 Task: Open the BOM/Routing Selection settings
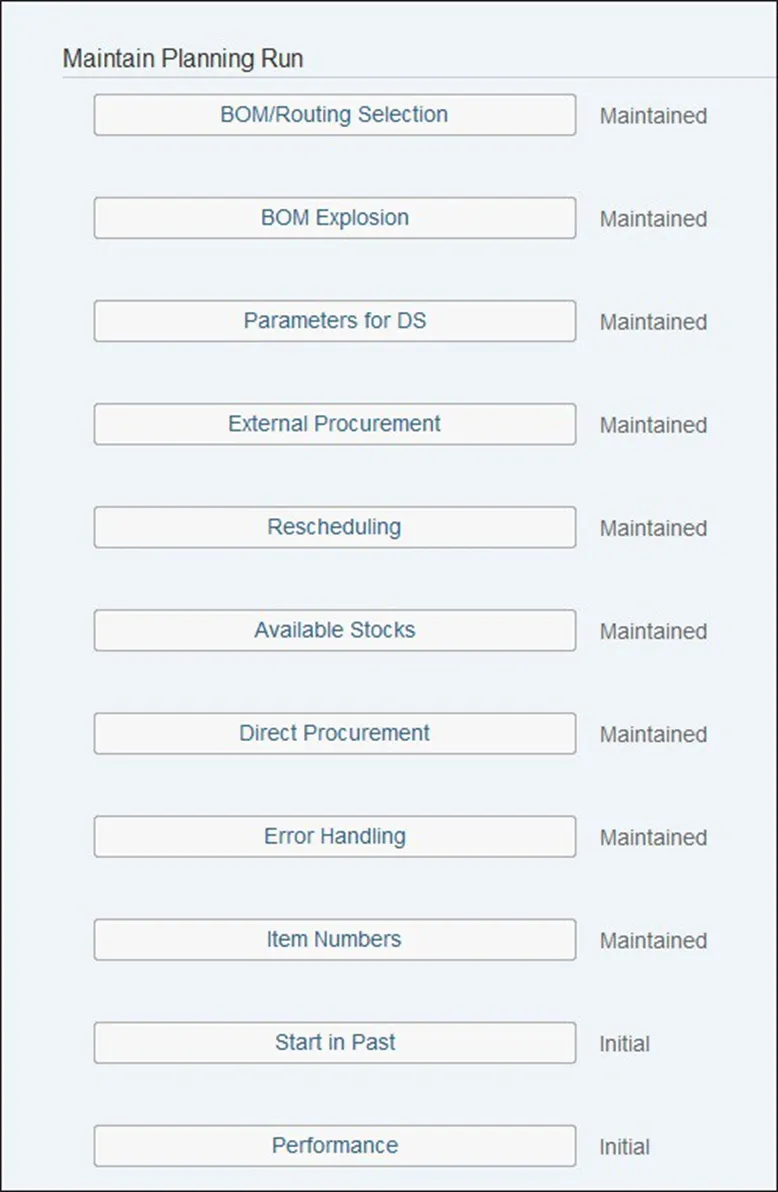tap(334, 115)
